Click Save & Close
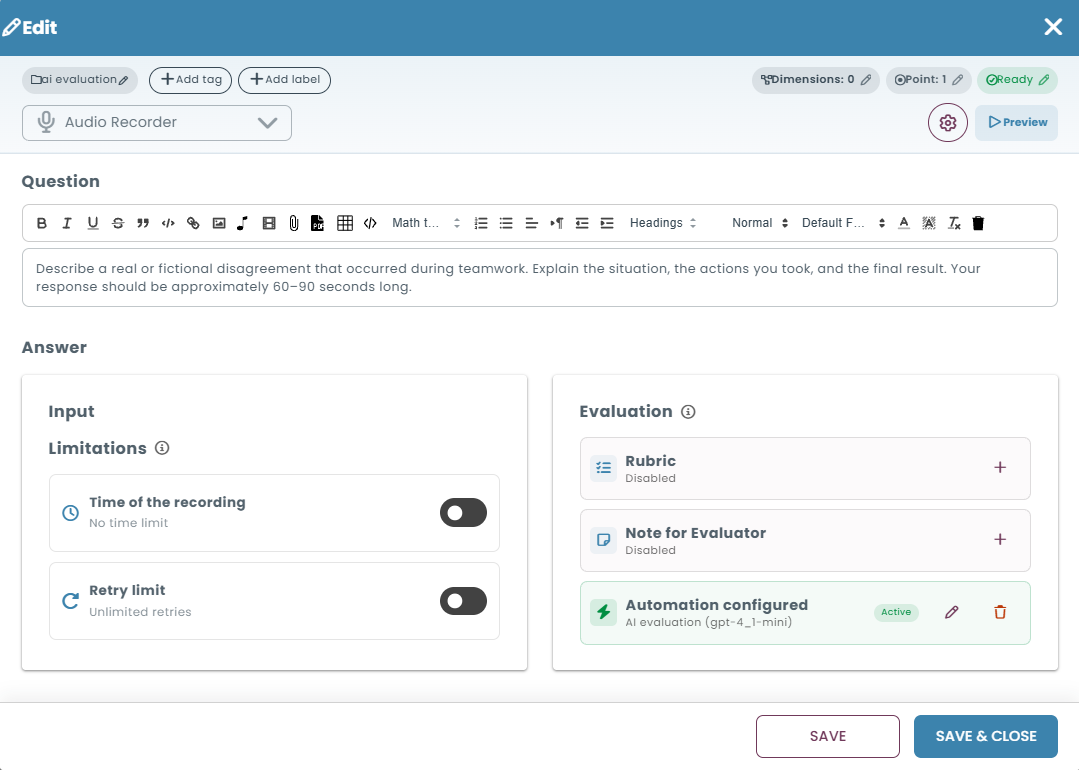 coord(985,736)
